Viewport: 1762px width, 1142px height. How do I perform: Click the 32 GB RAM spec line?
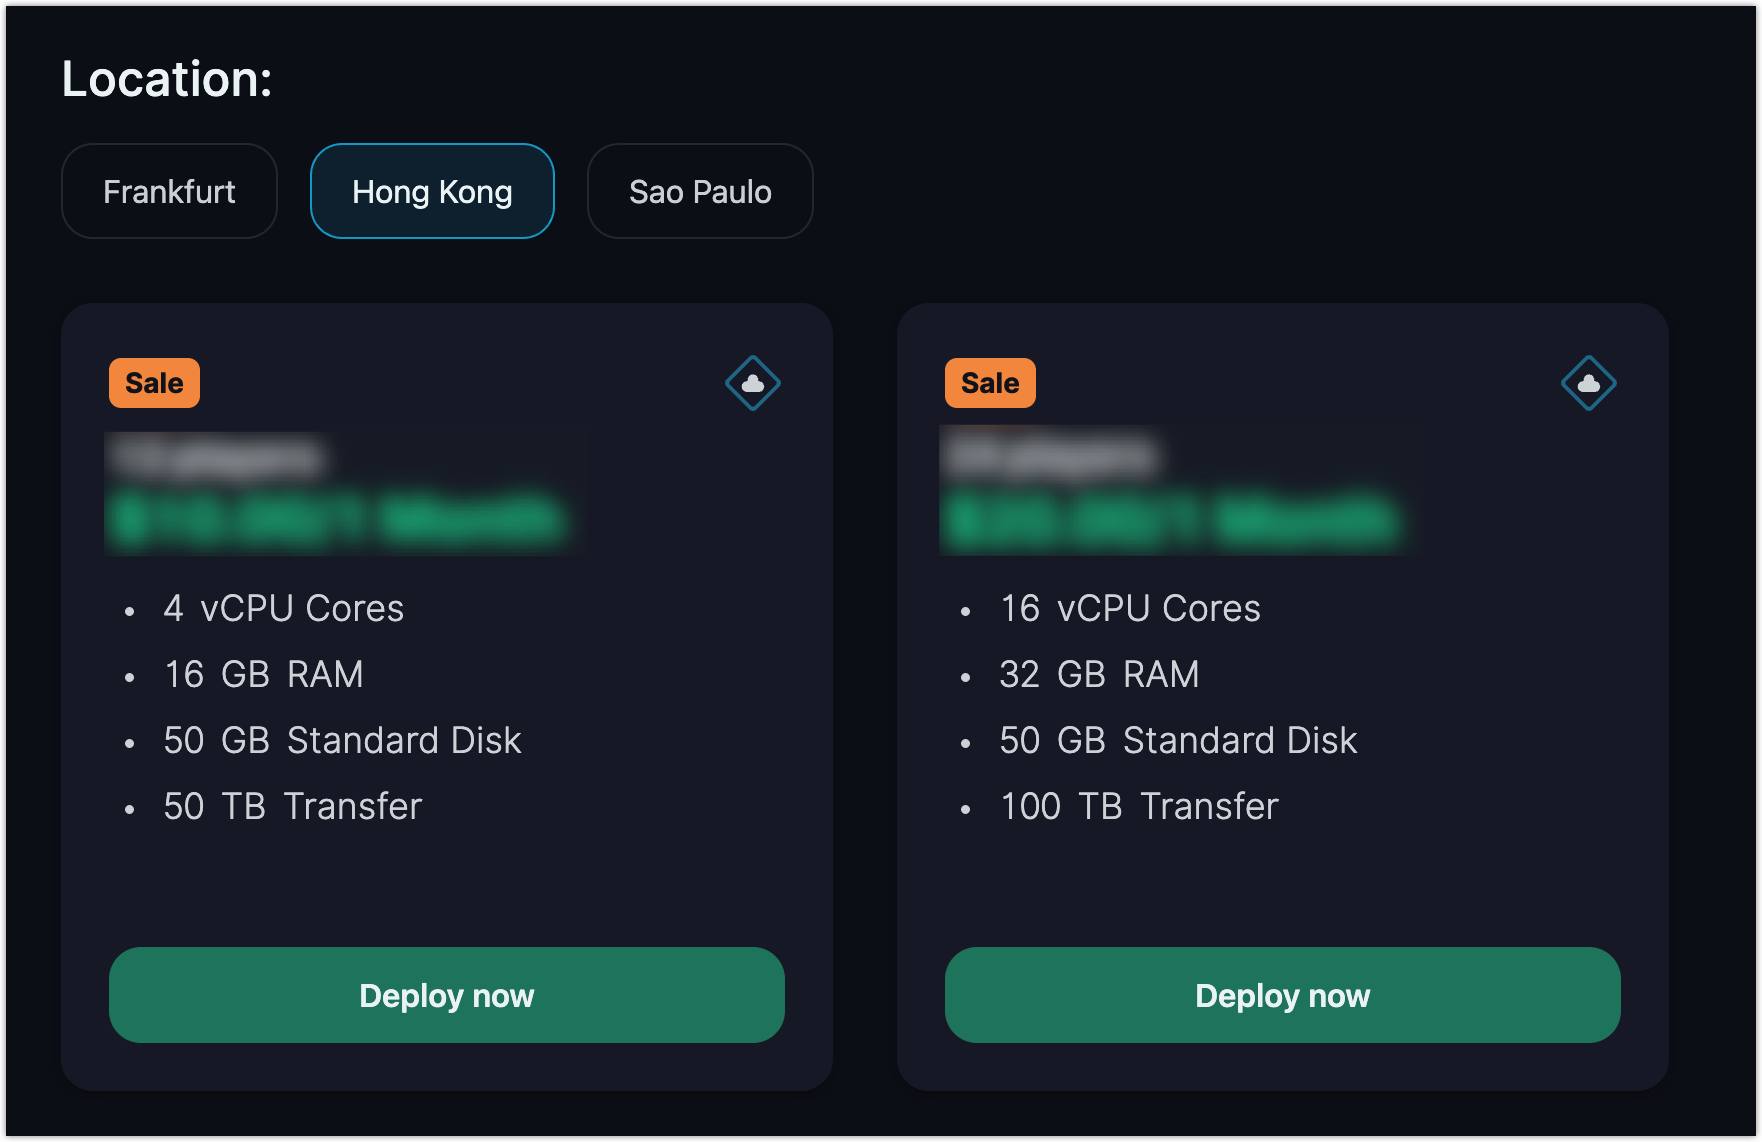1099,674
